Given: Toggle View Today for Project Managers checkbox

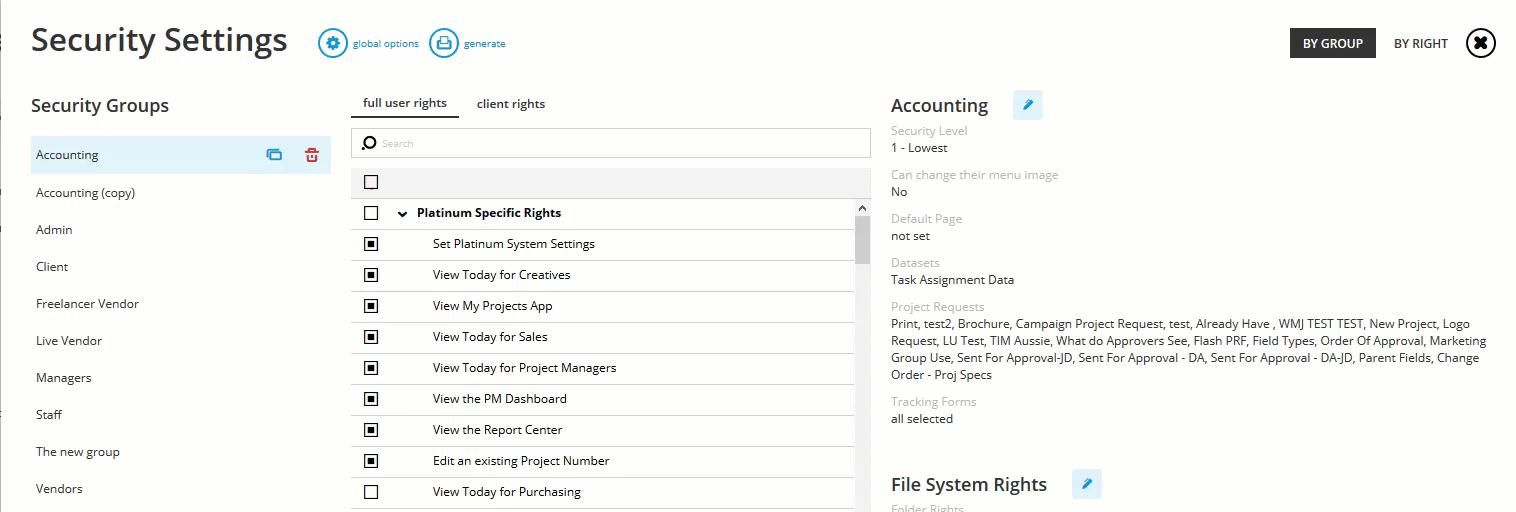Looking at the screenshot, I should tap(371, 368).
